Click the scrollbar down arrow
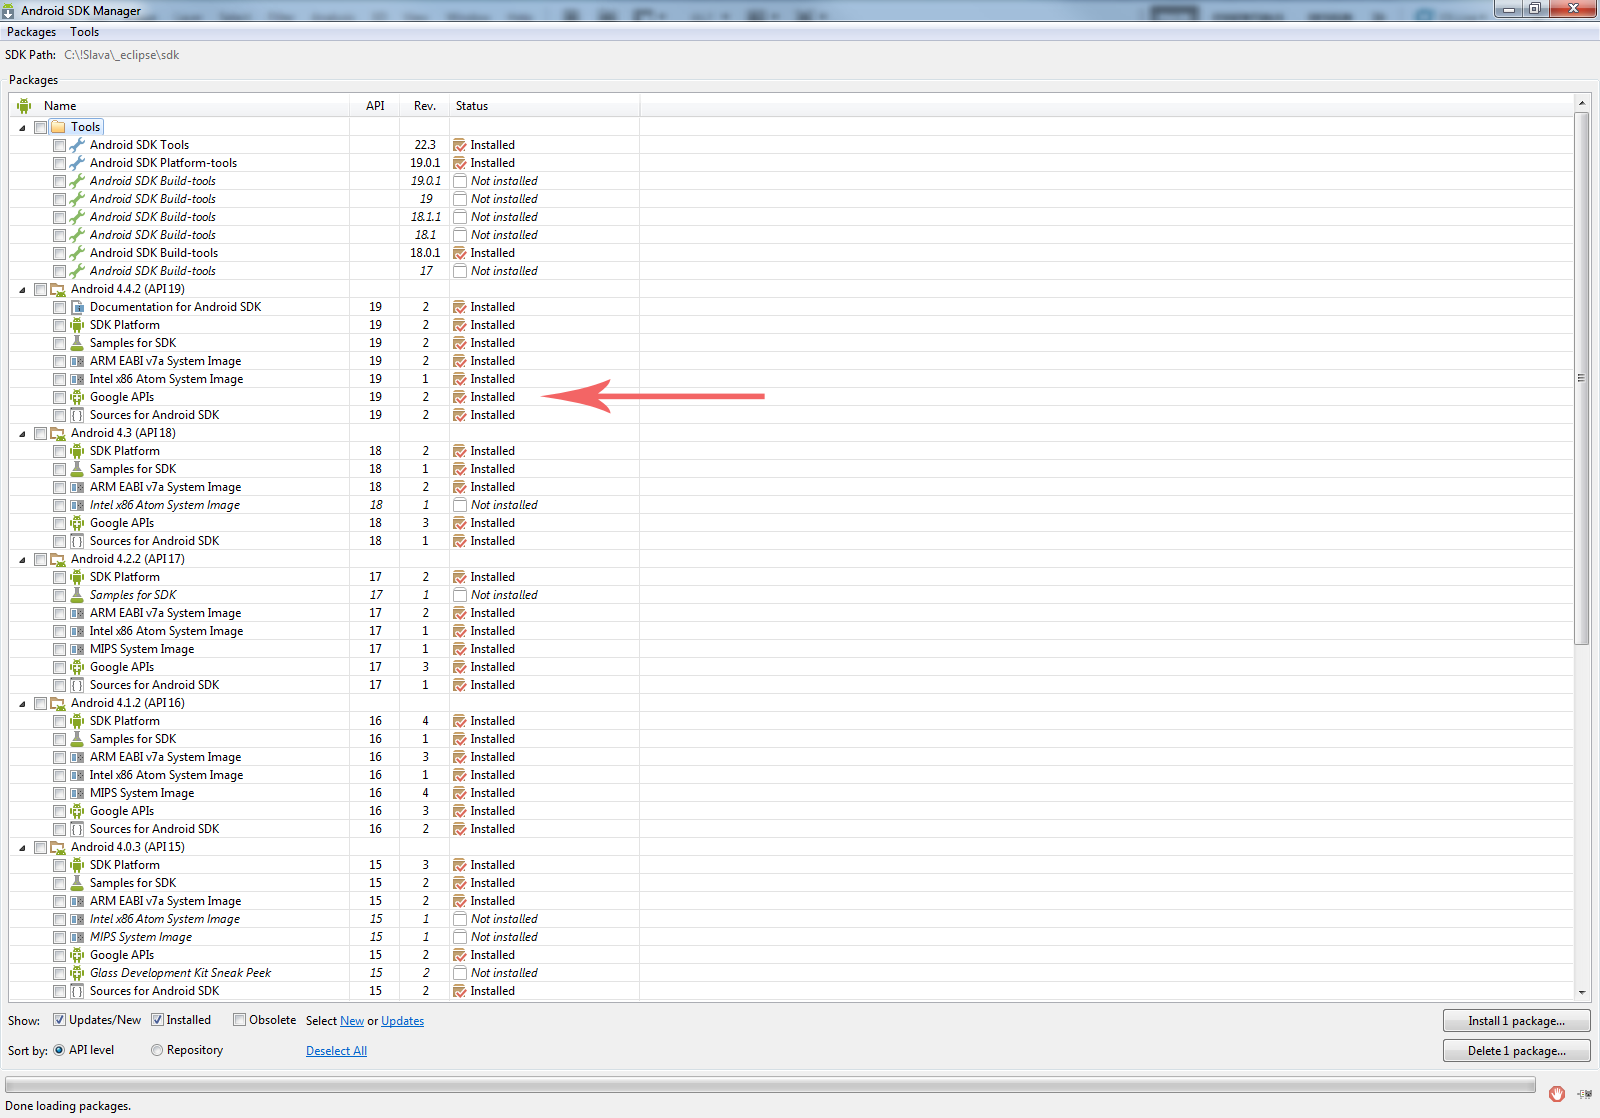This screenshot has height=1118, width=1600. (x=1582, y=992)
